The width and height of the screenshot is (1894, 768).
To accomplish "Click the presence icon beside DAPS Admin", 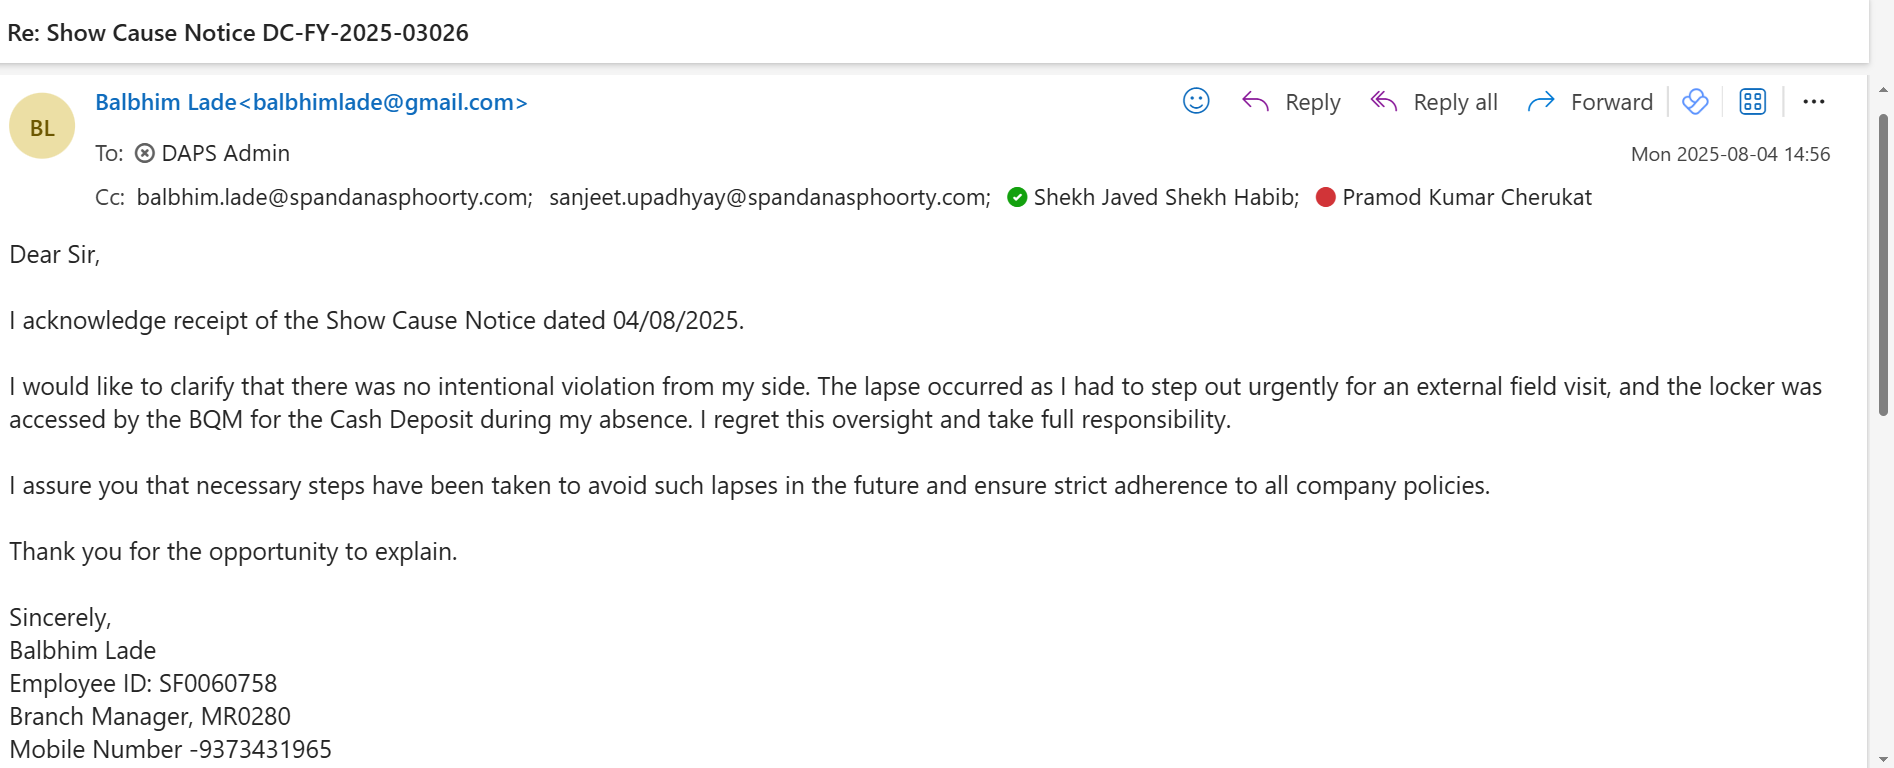I will tap(145, 153).
